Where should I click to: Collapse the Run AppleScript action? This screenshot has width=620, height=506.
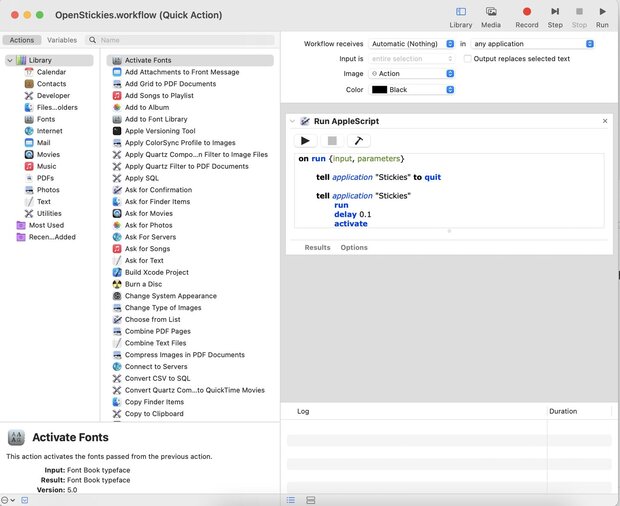coord(292,121)
